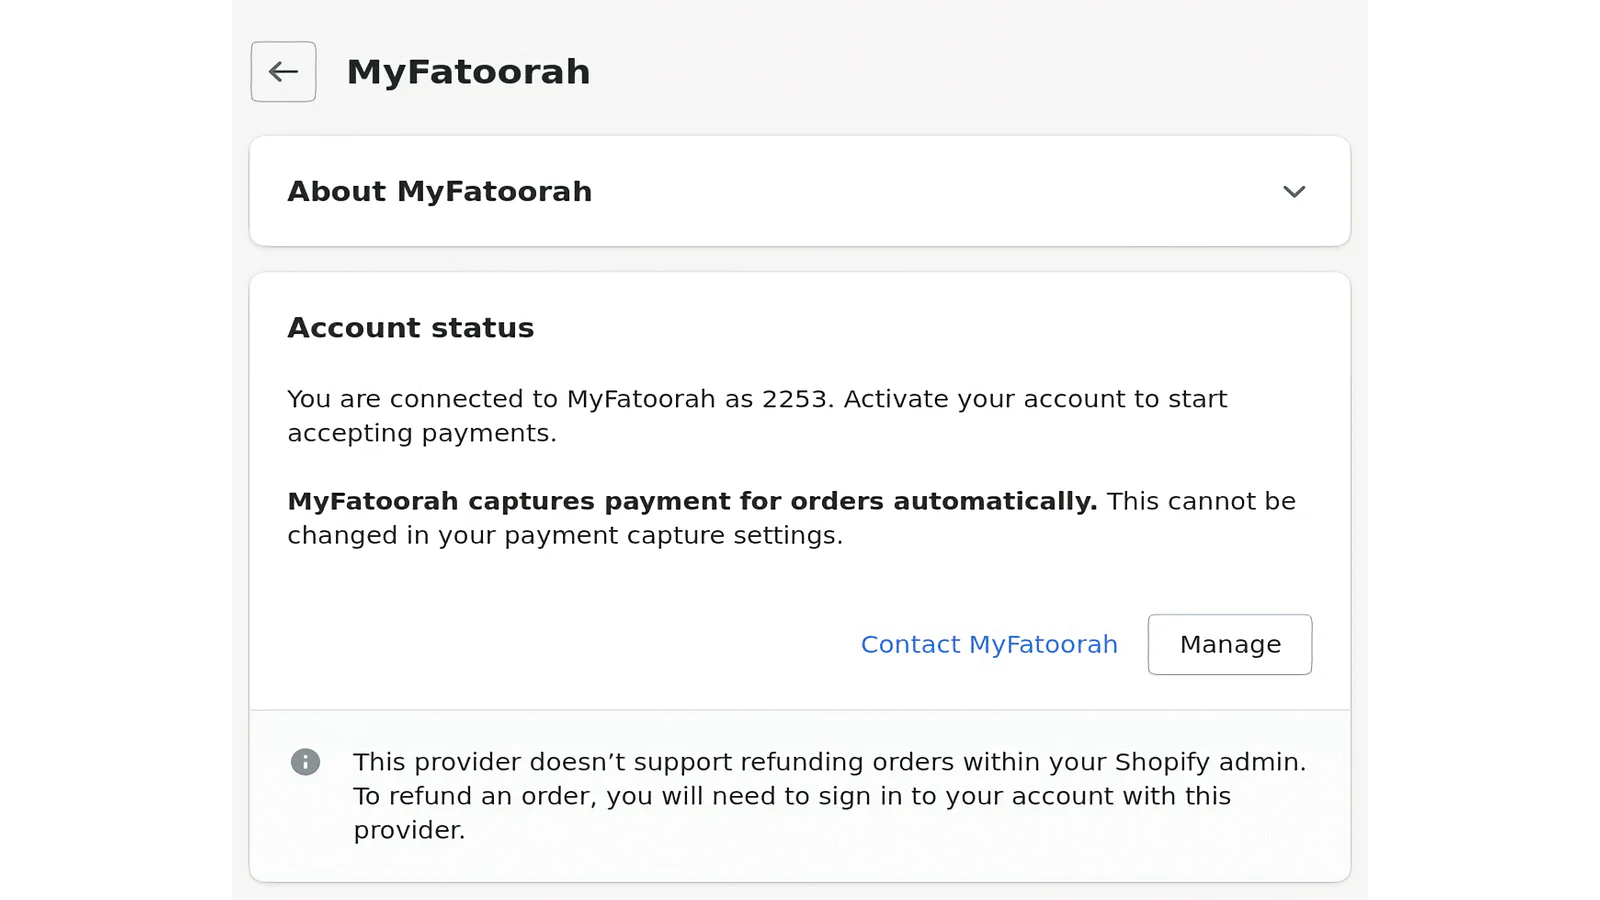Click the MyFatoorah page title
Viewport: 1600px width, 900px height.
pos(468,72)
